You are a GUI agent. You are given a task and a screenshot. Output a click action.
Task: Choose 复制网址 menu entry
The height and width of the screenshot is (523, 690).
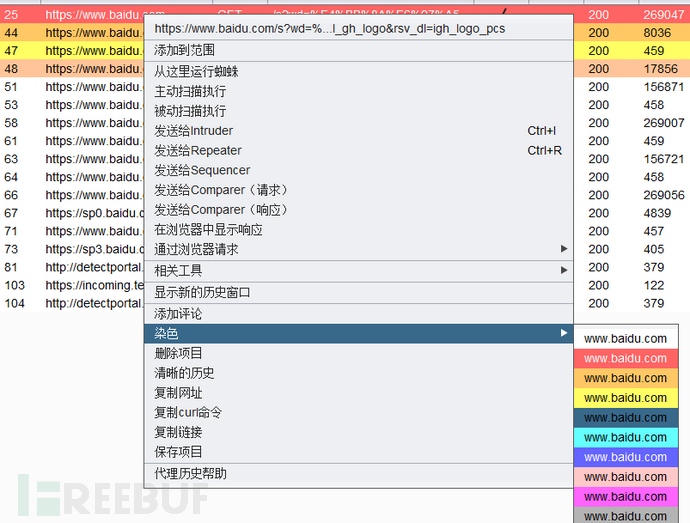pyautogui.click(x=359, y=393)
